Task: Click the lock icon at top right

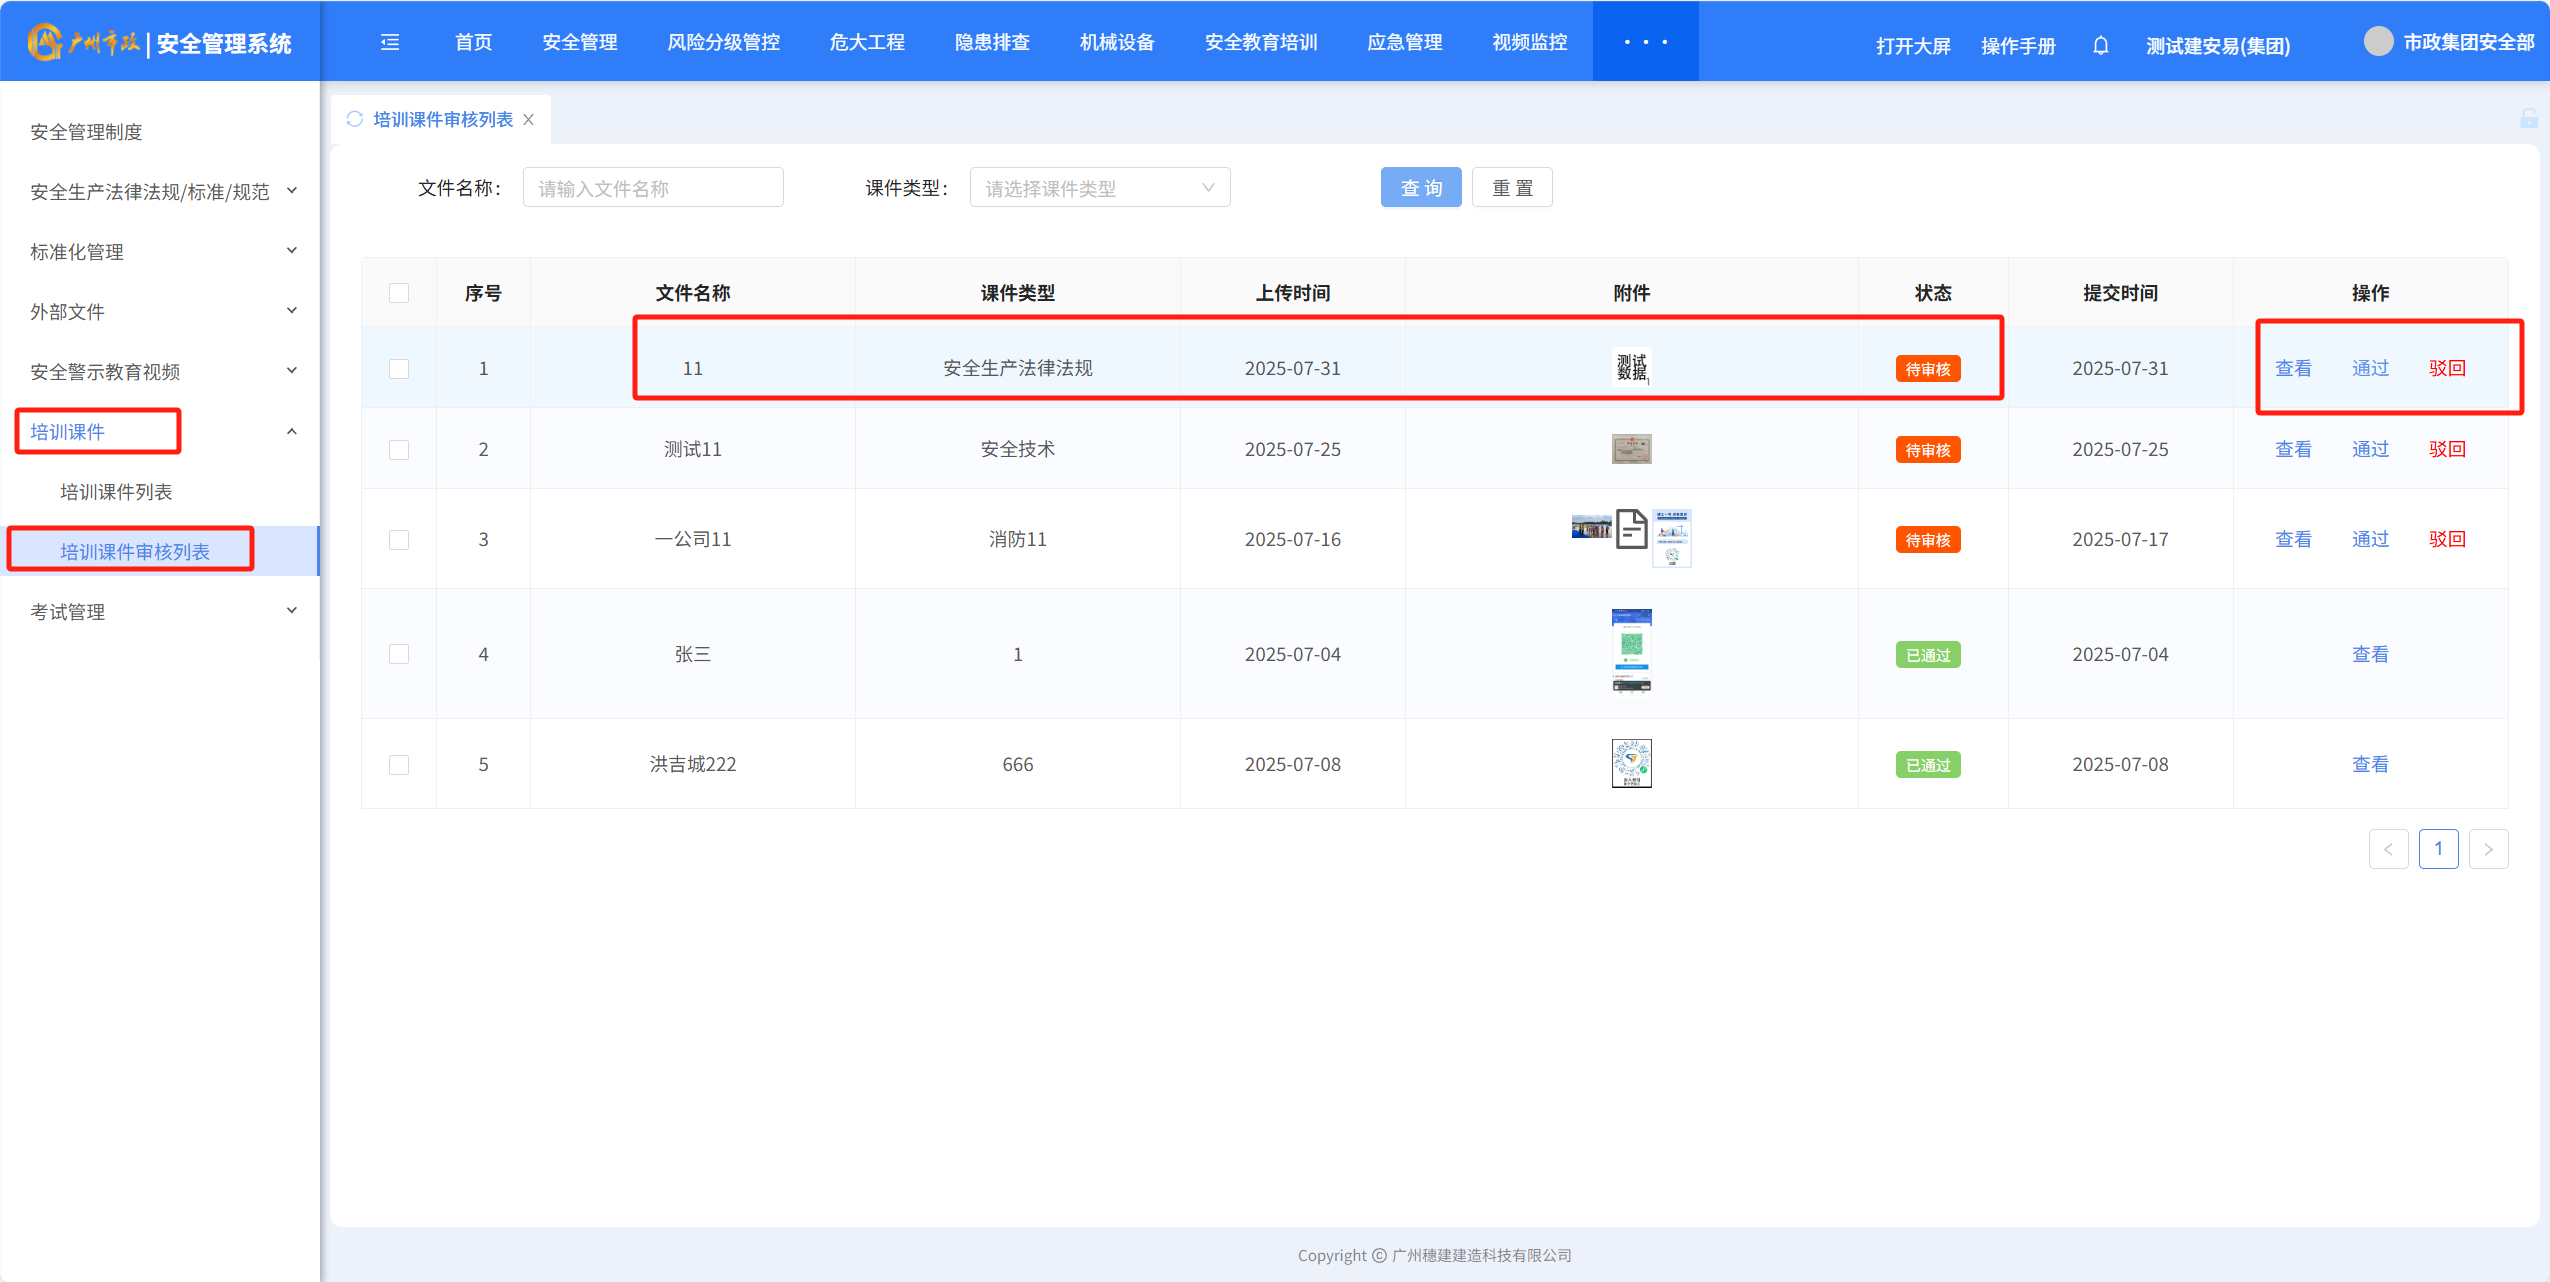Action: point(2528,119)
